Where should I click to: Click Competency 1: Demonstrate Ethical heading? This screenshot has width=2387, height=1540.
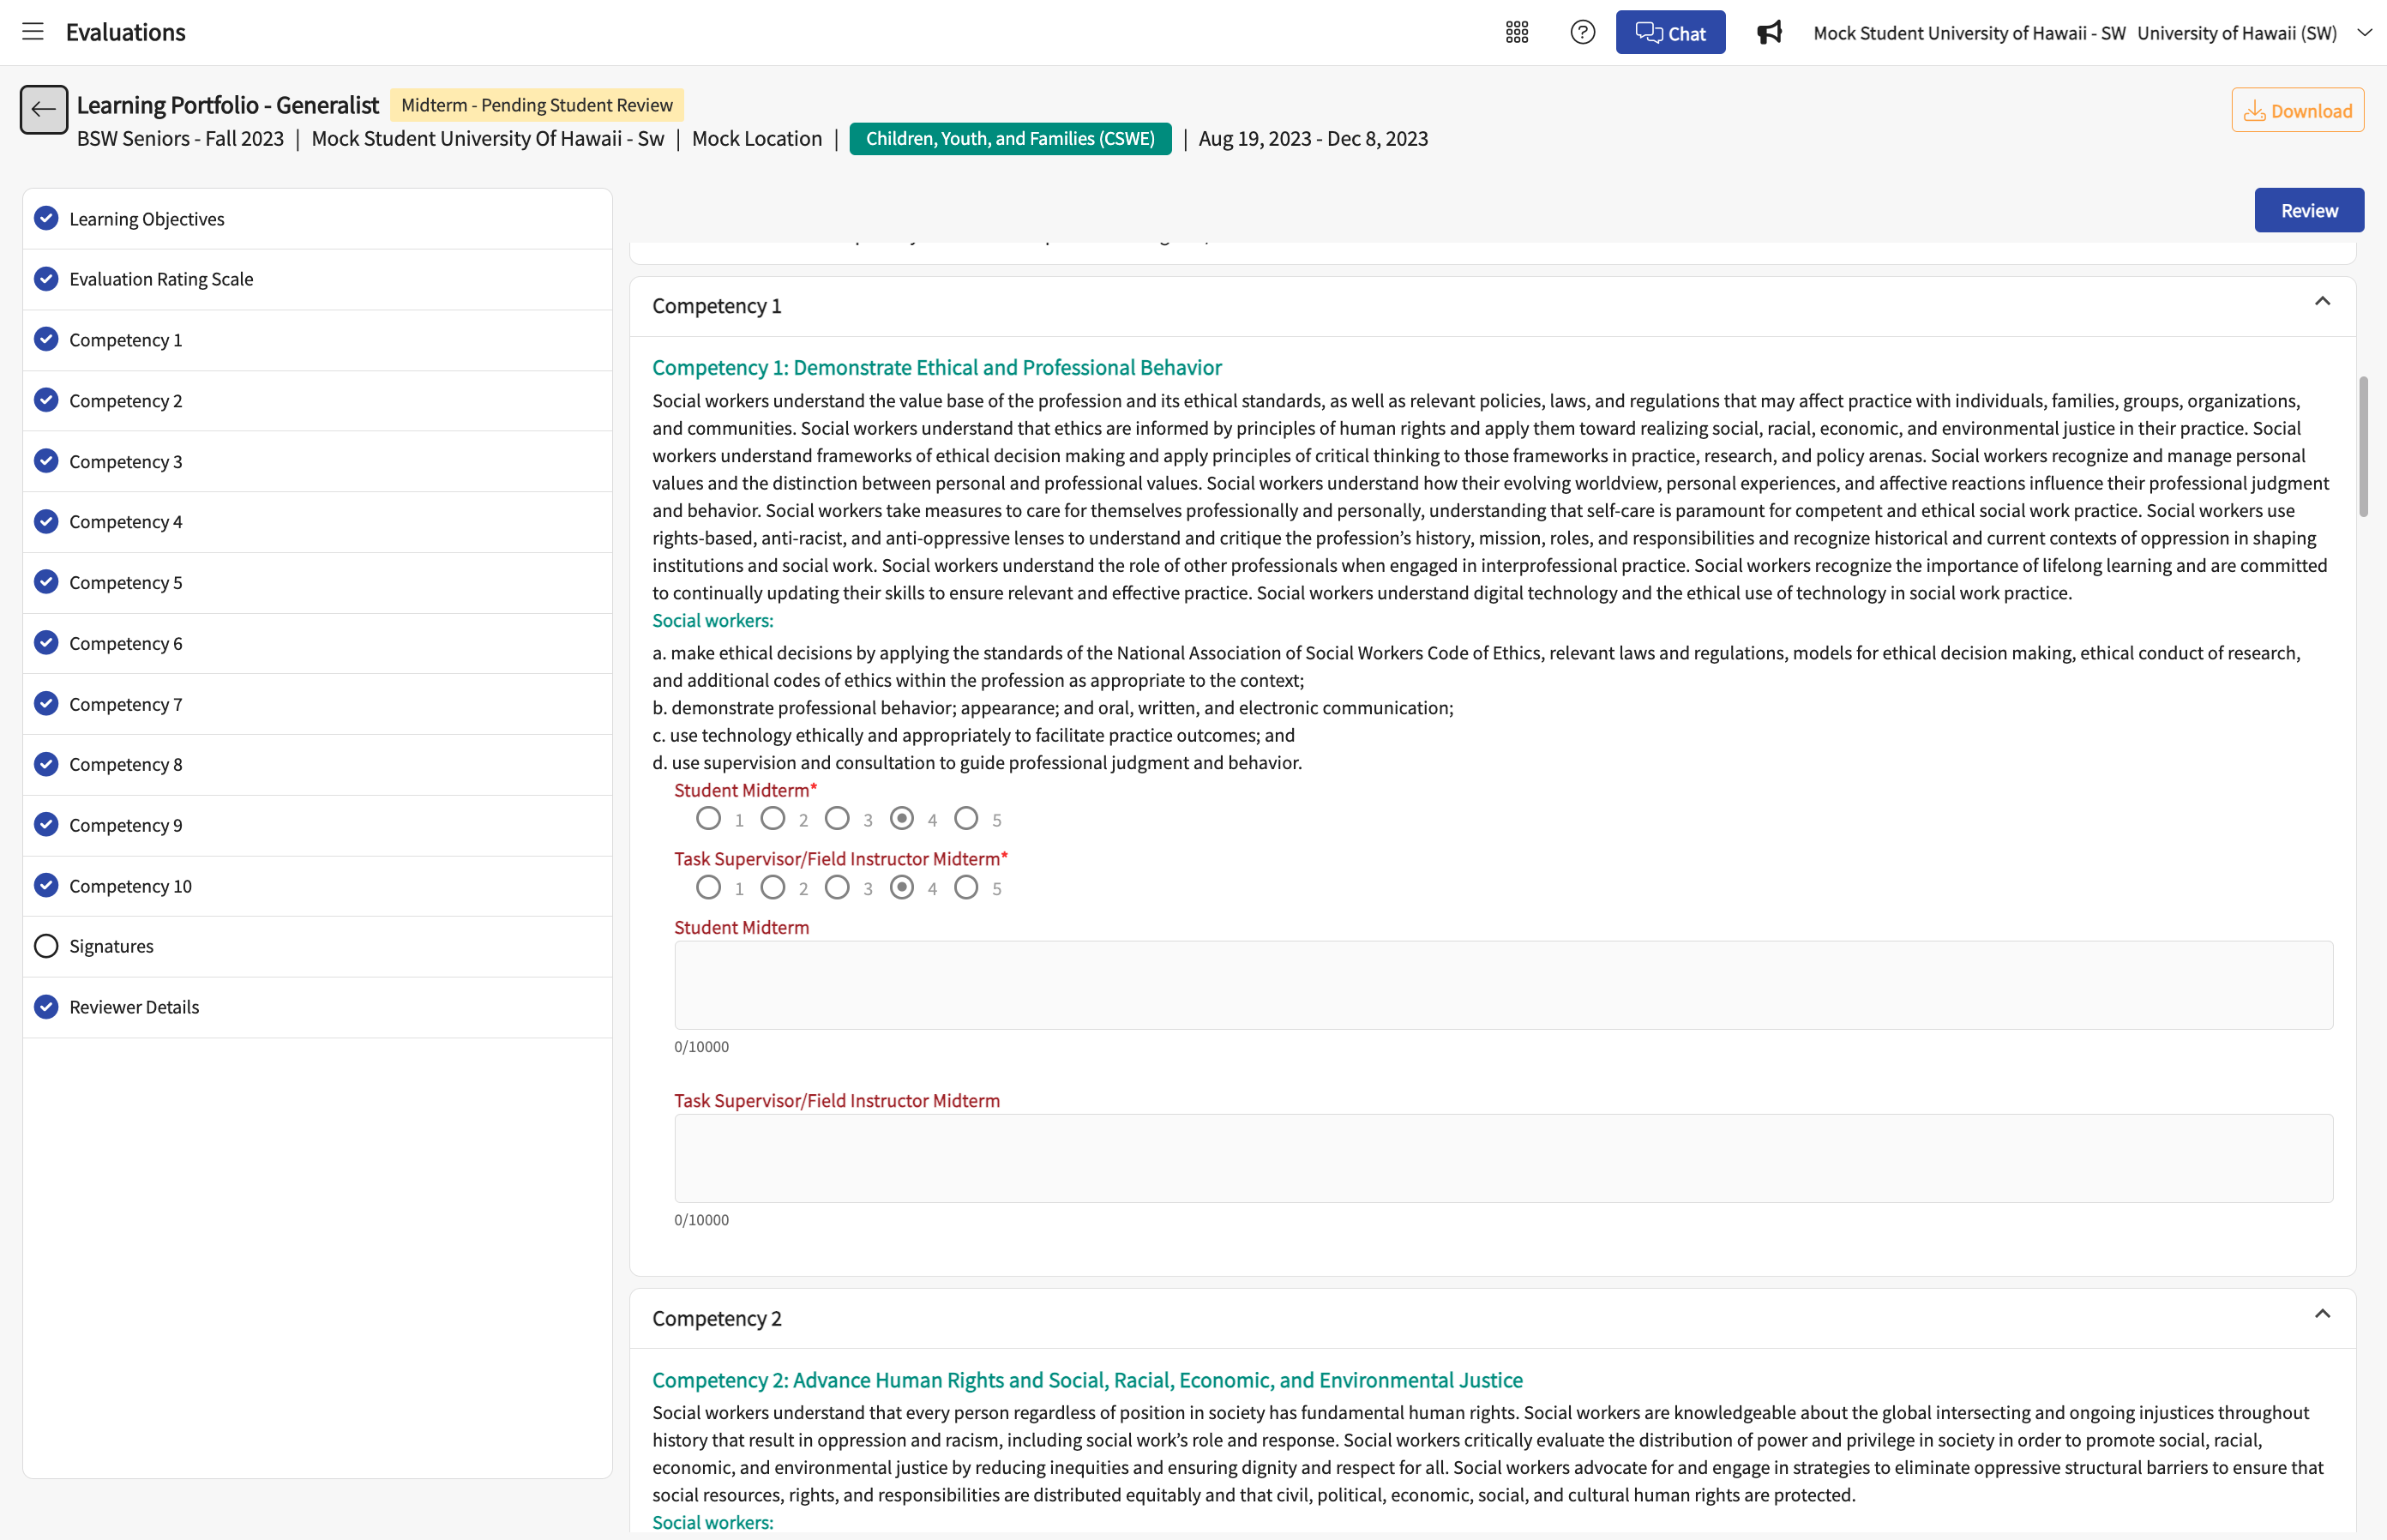tap(937, 367)
